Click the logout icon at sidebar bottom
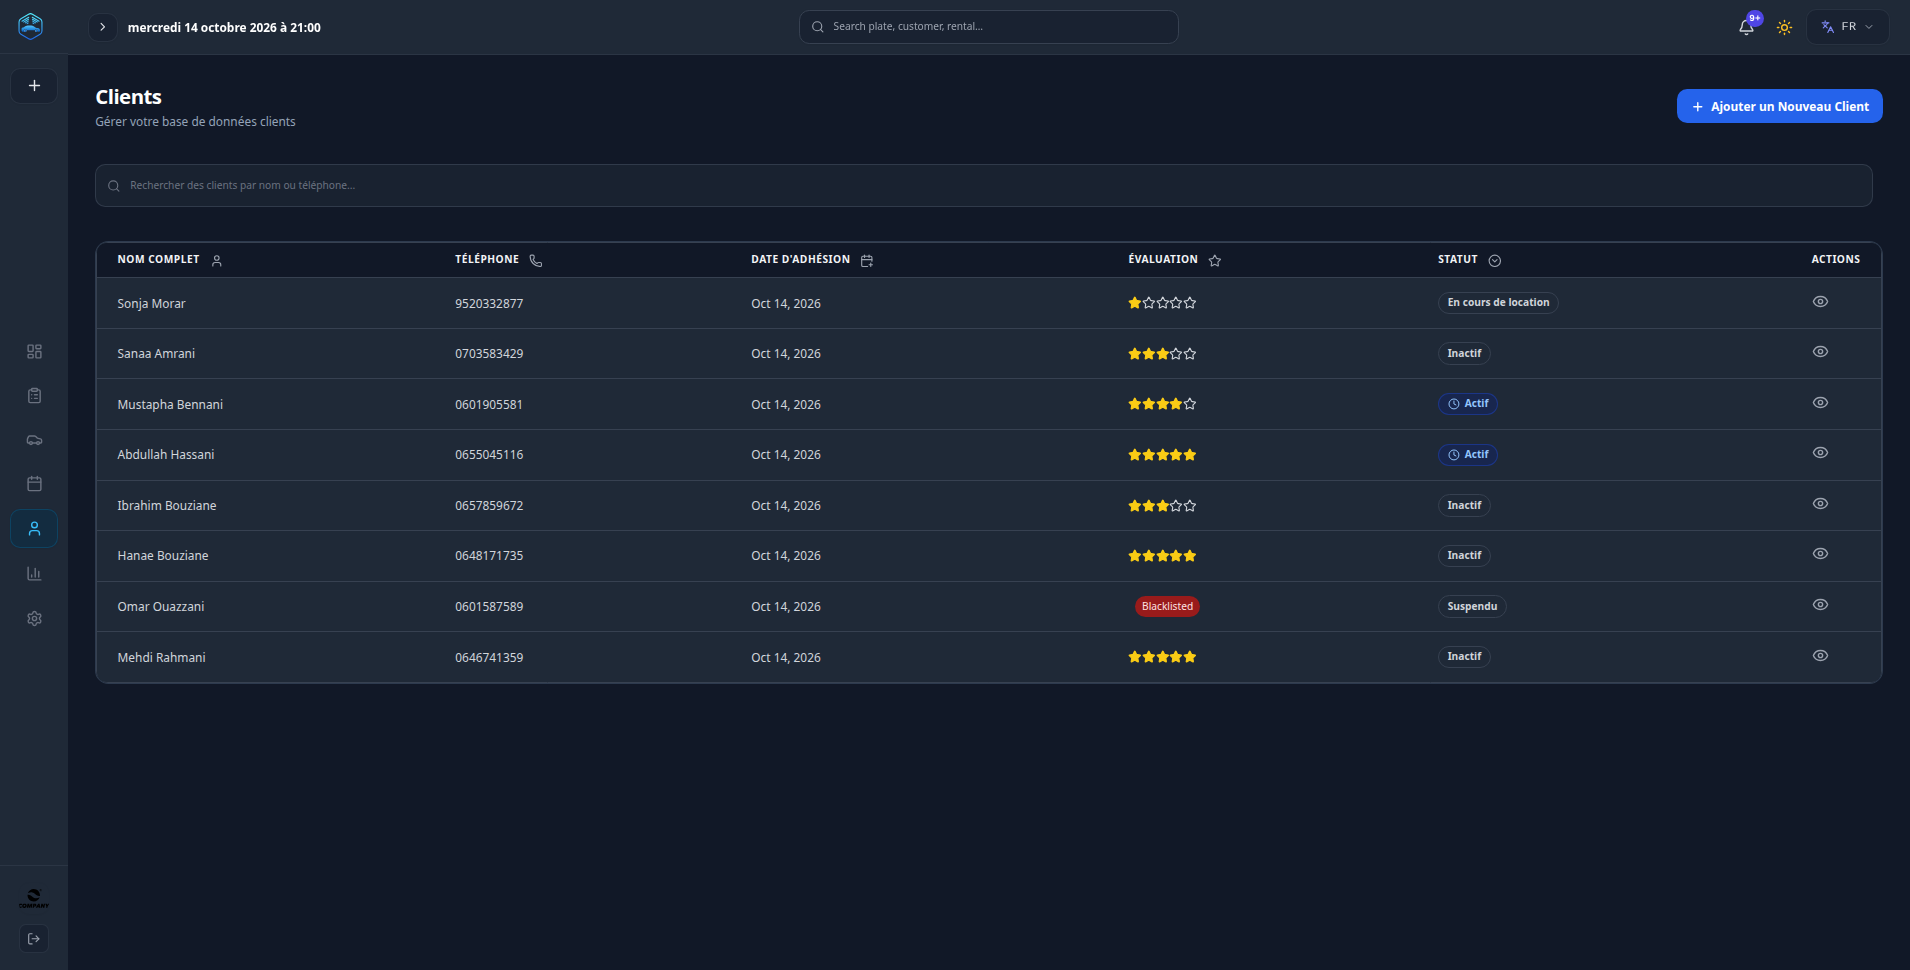 pyautogui.click(x=34, y=939)
